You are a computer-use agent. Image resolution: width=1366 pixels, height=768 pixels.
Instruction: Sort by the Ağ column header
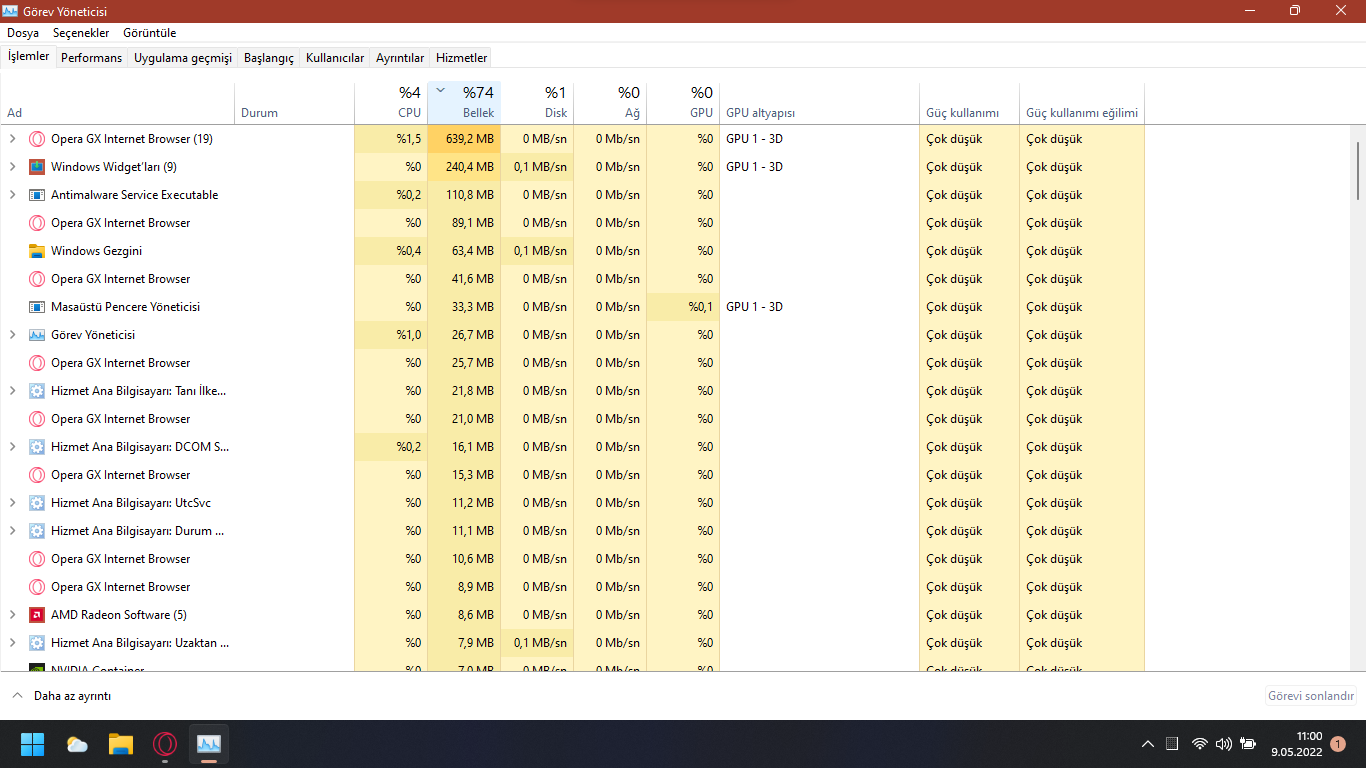(x=610, y=102)
